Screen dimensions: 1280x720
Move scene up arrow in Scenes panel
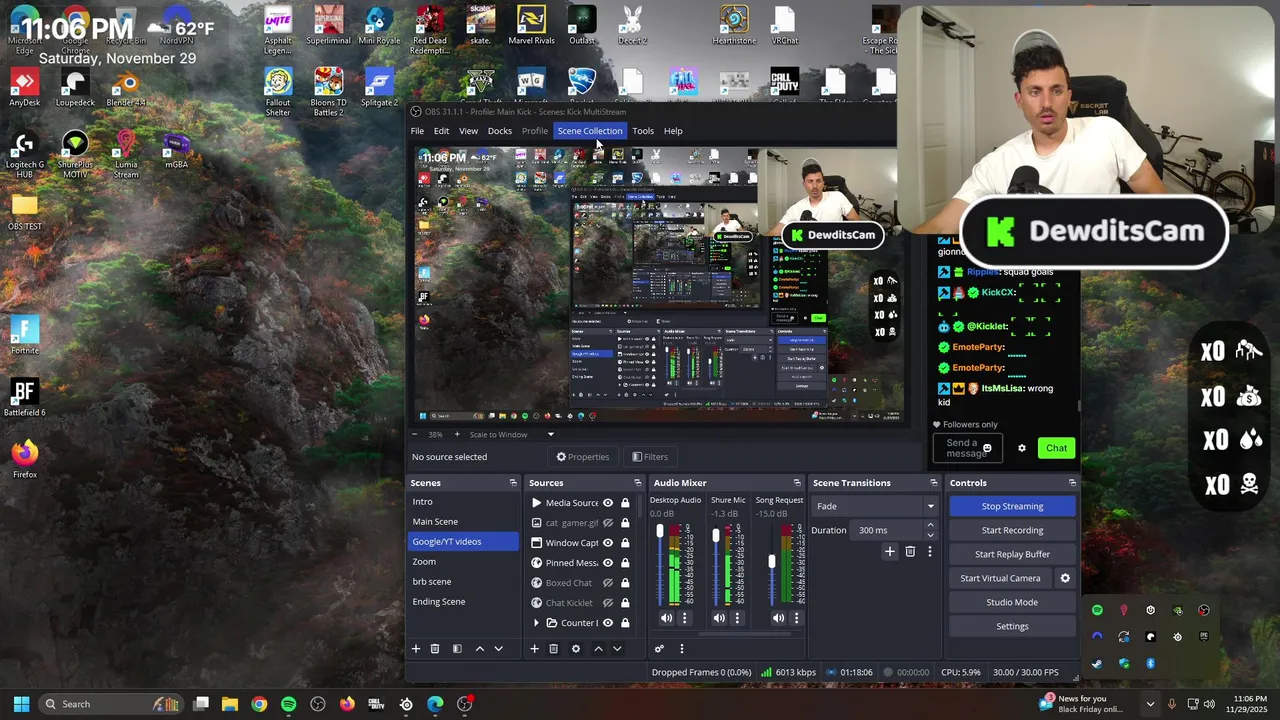pos(480,649)
